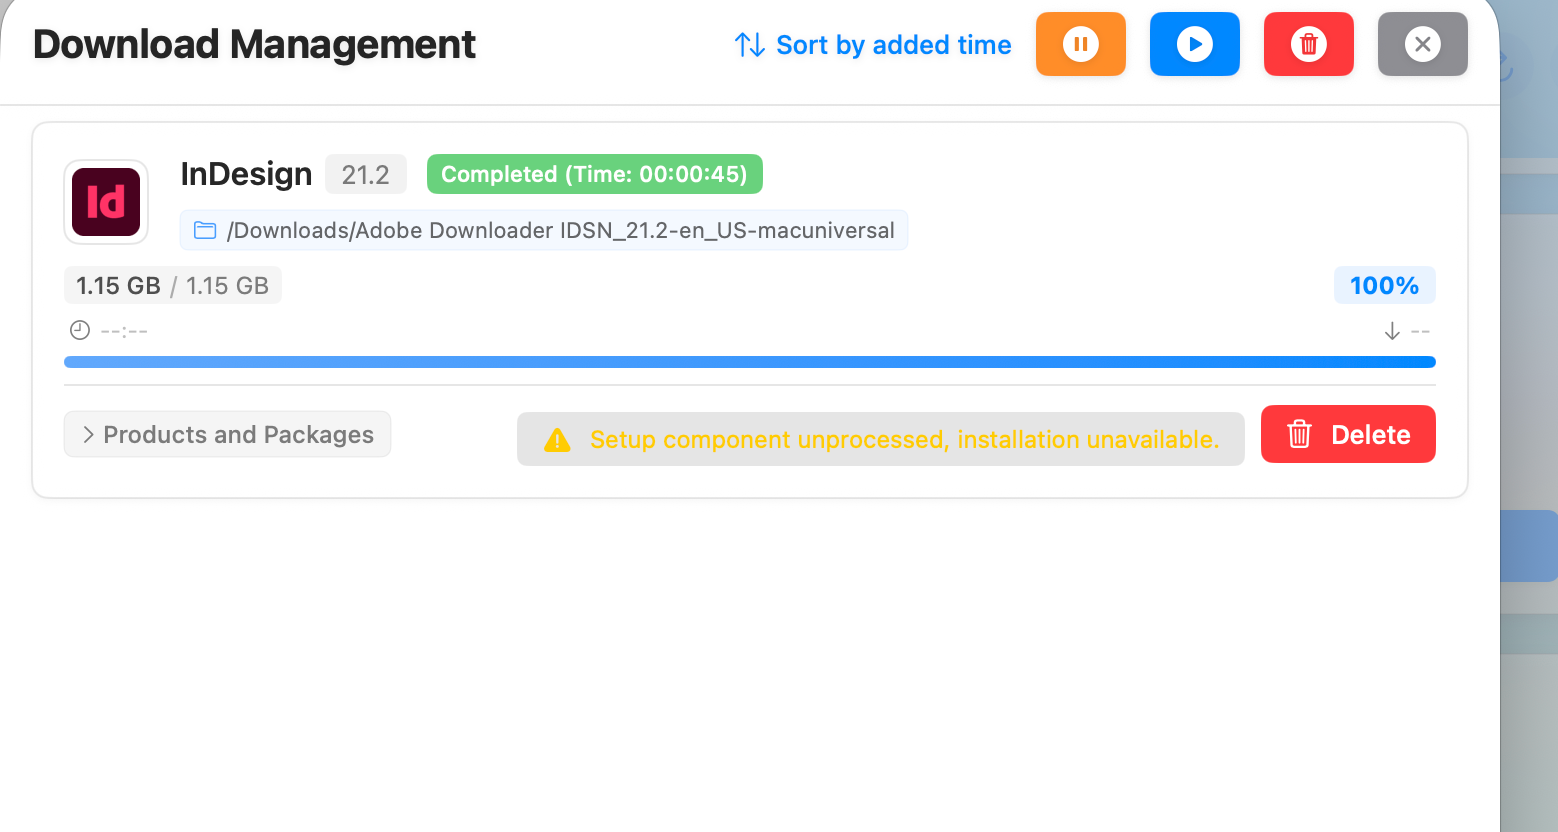Screen dimensions: 1558x832
Task: Delete the InDesign download task
Action: [x=1348, y=435]
